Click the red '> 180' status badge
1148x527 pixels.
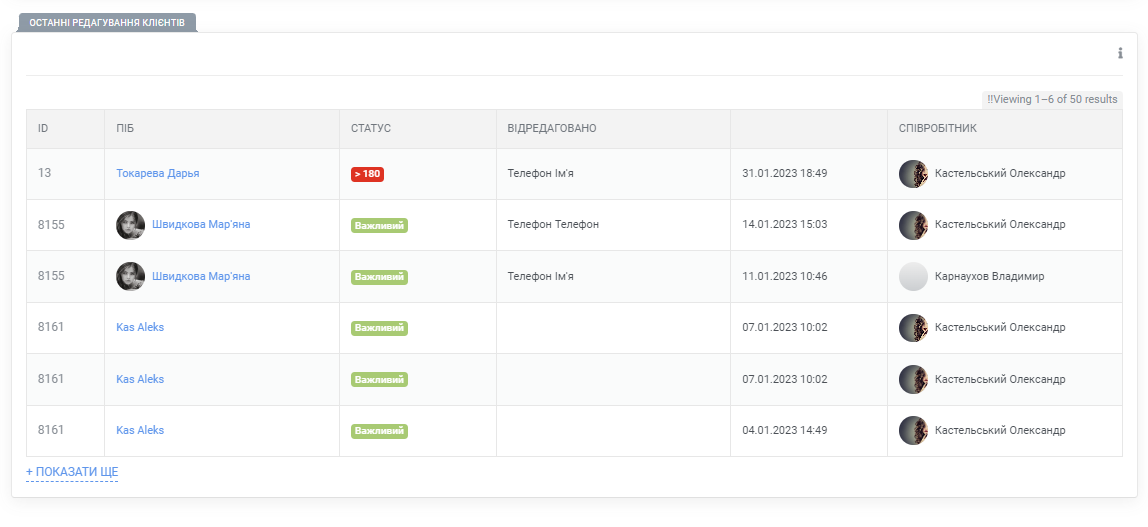368,174
